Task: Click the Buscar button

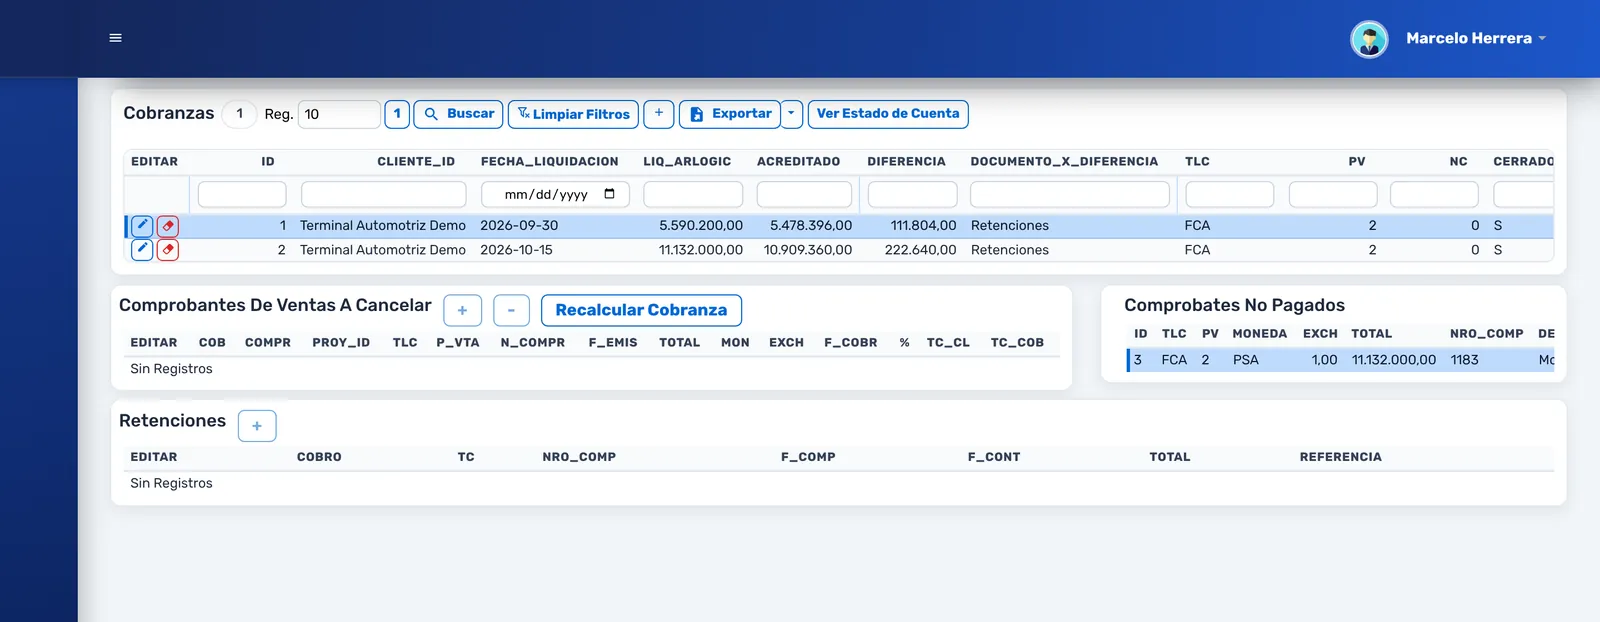Action: (459, 114)
